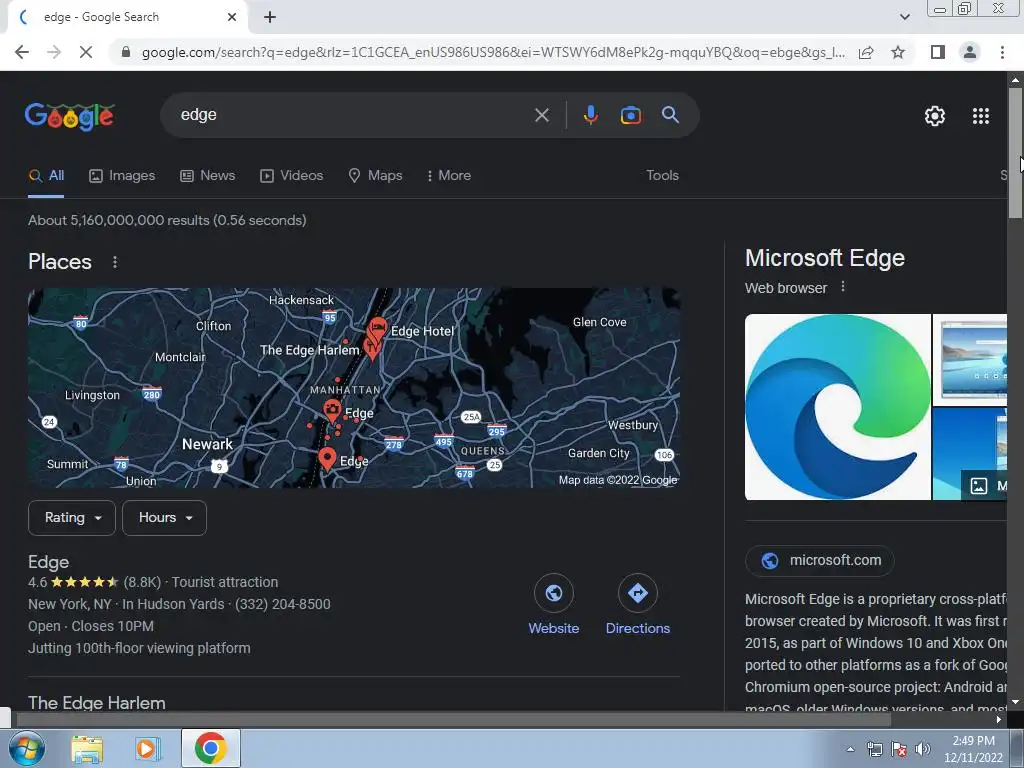Switch to Videos results
The height and width of the screenshot is (768, 1024).
click(292, 176)
